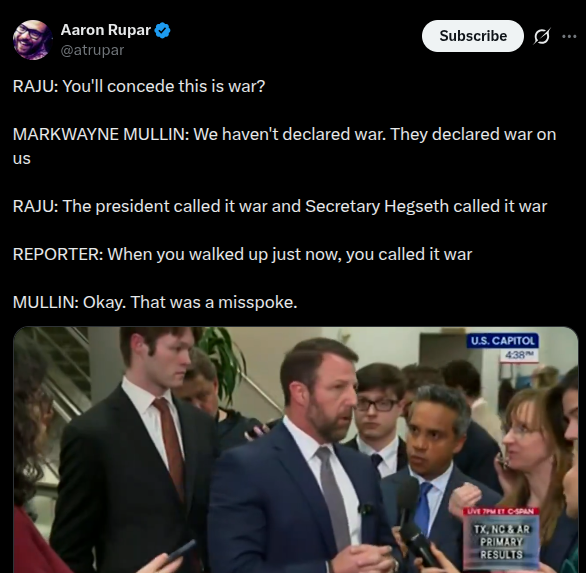Viewport: 586px width, 573px height.
Task: Subscribe to Aaron Rupar
Action: tap(473, 36)
